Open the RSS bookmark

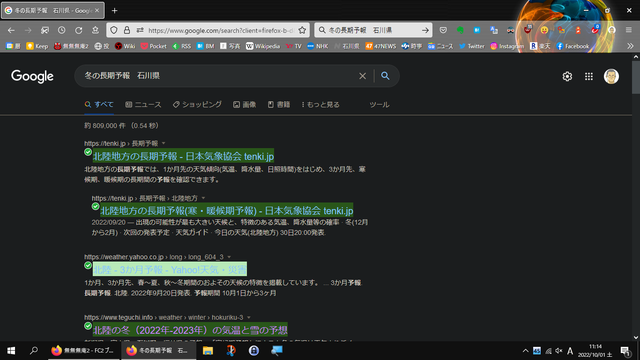coord(182,46)
